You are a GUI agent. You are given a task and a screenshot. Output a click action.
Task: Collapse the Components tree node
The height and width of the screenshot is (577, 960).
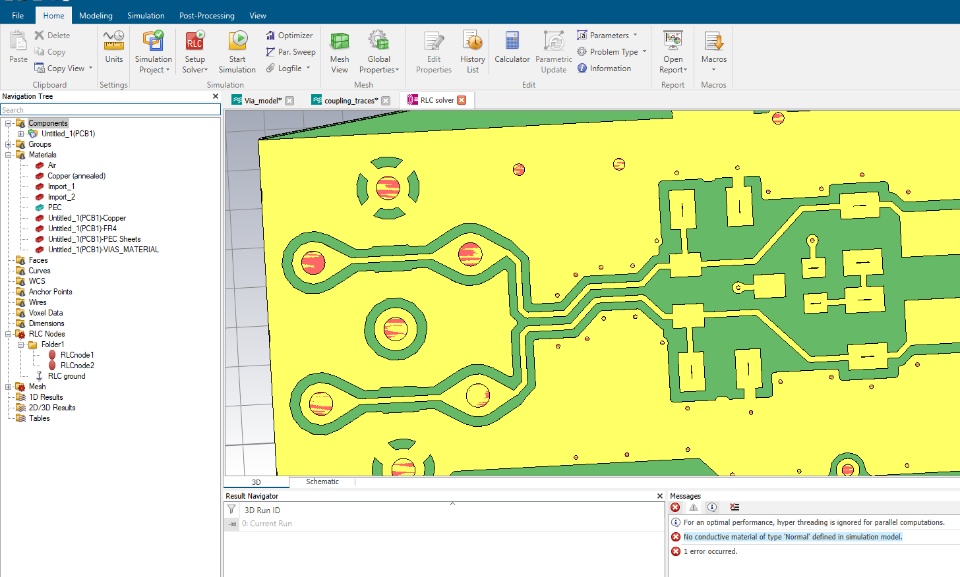coord(8,123)
